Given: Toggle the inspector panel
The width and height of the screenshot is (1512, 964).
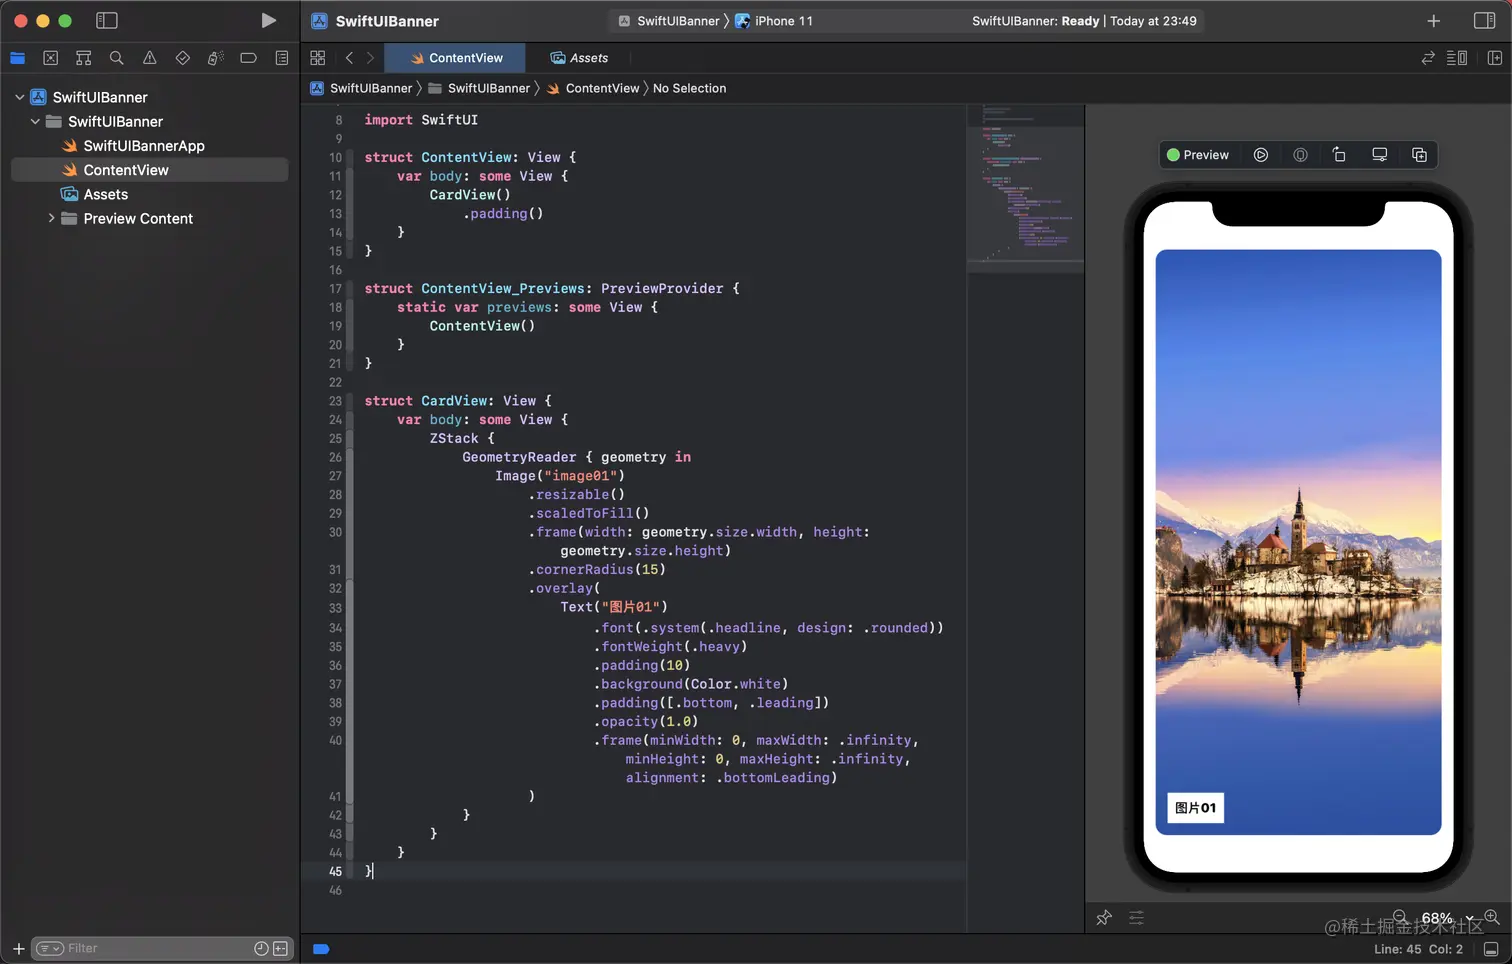Looking at the screenshot, I should click(1484, 20).
